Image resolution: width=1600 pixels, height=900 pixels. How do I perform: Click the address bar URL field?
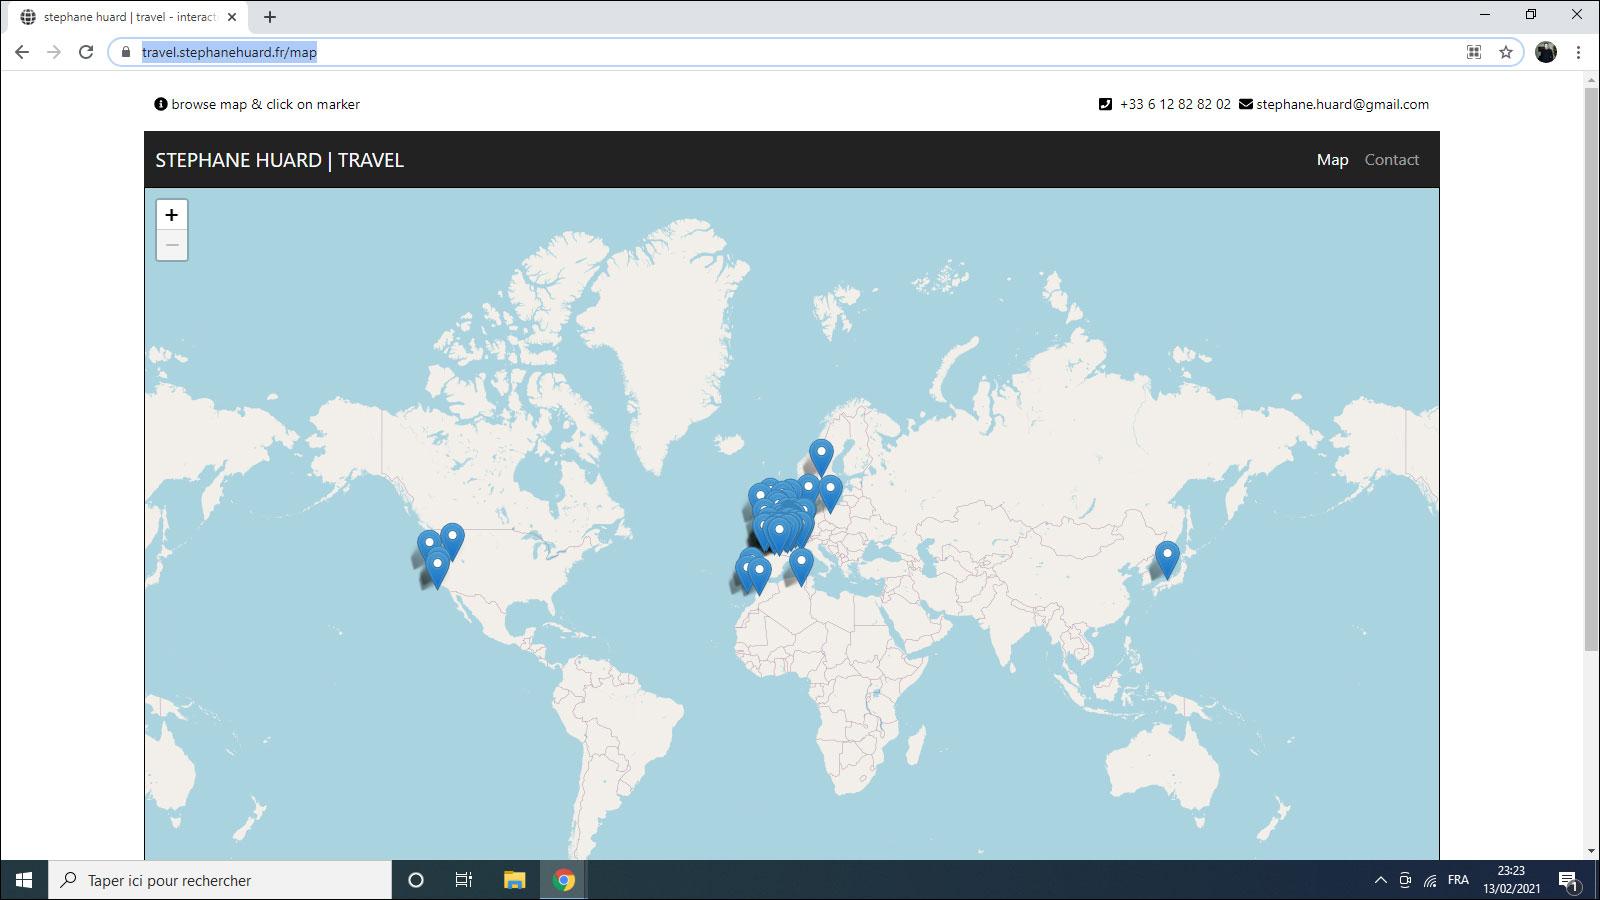[x=700, y=52]
